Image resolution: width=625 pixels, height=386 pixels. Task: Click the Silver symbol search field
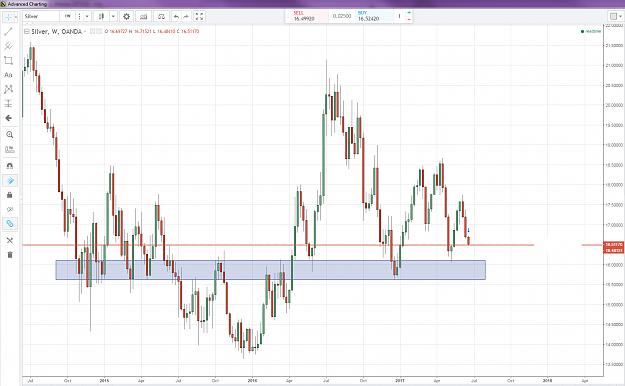[41, 16]
